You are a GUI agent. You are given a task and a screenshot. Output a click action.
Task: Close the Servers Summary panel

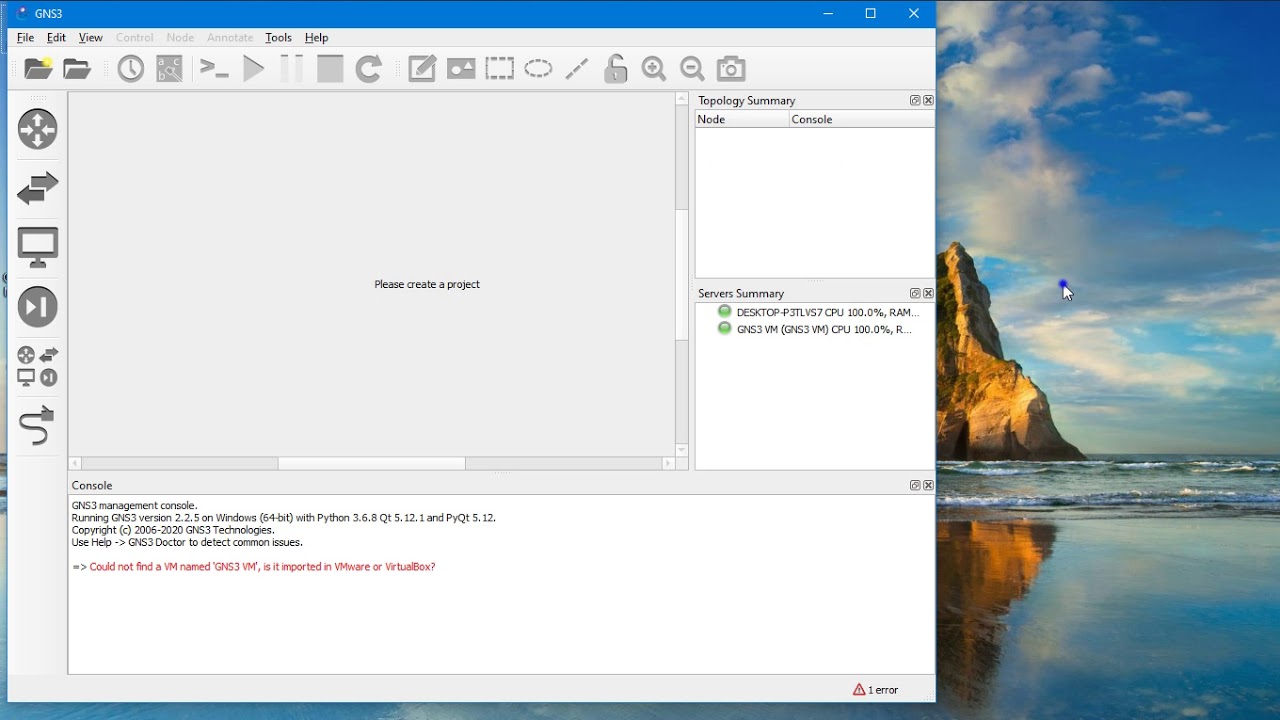point(929,293)
